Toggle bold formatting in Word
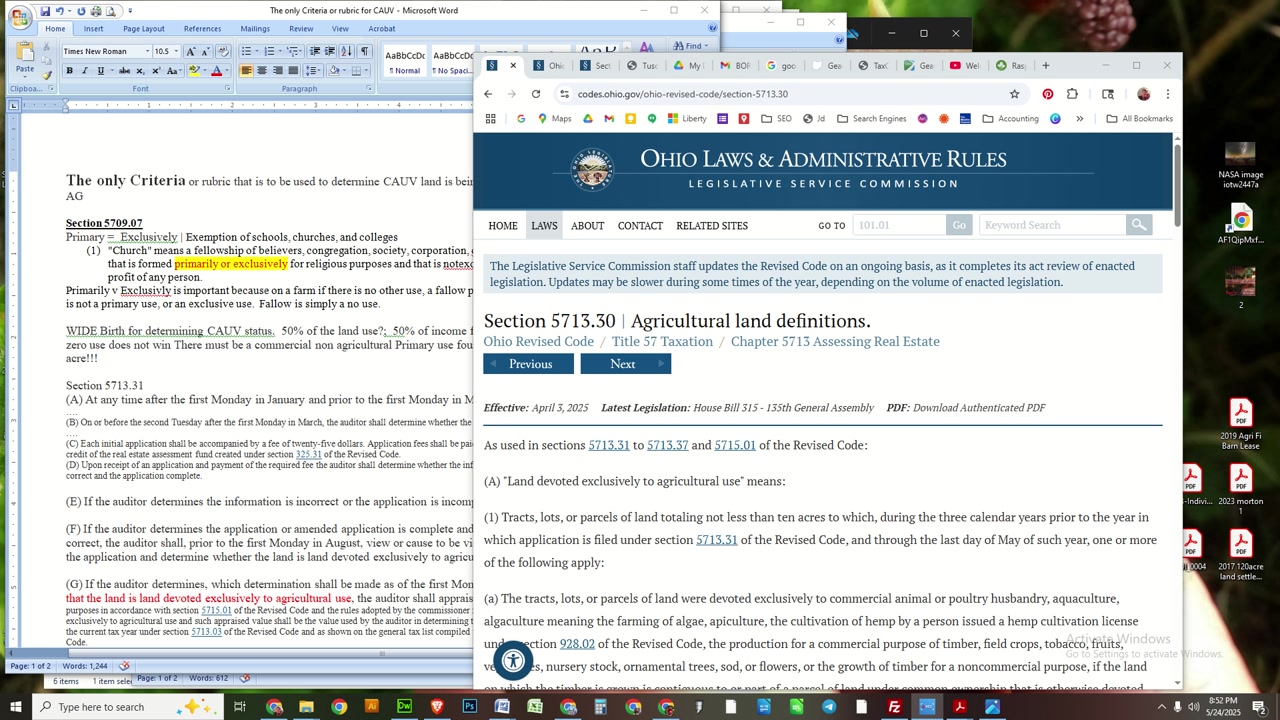This screenshot has width=1280, height=720. [x=69, y=71]
